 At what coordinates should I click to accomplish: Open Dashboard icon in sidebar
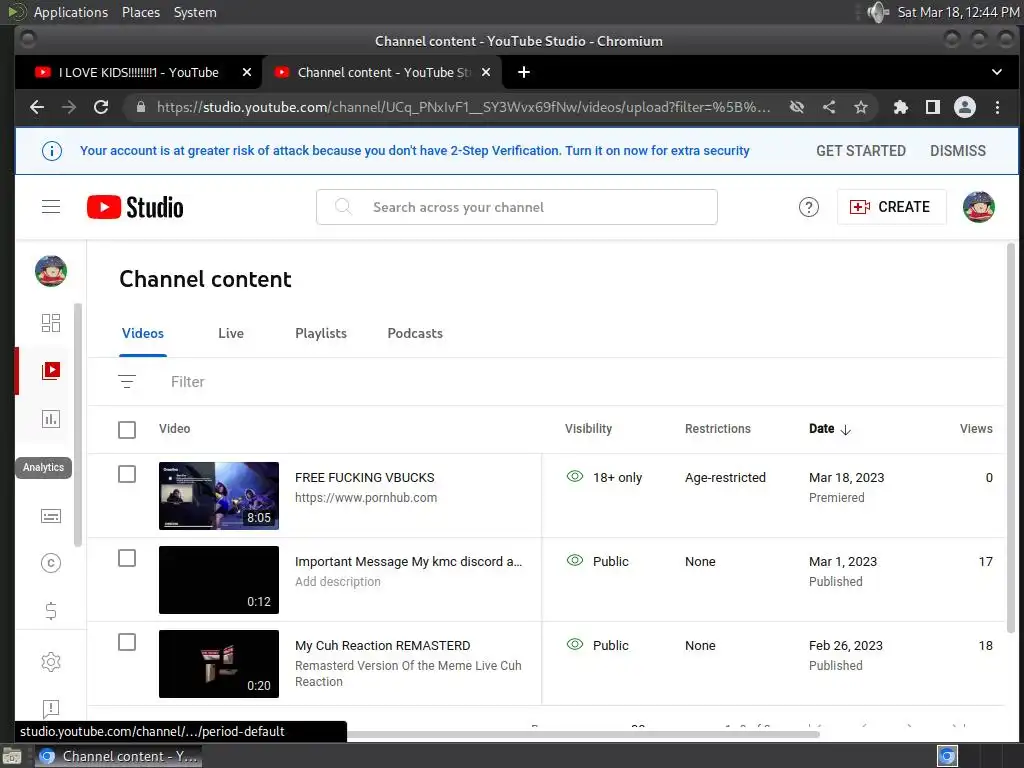[x=51, y=323]
